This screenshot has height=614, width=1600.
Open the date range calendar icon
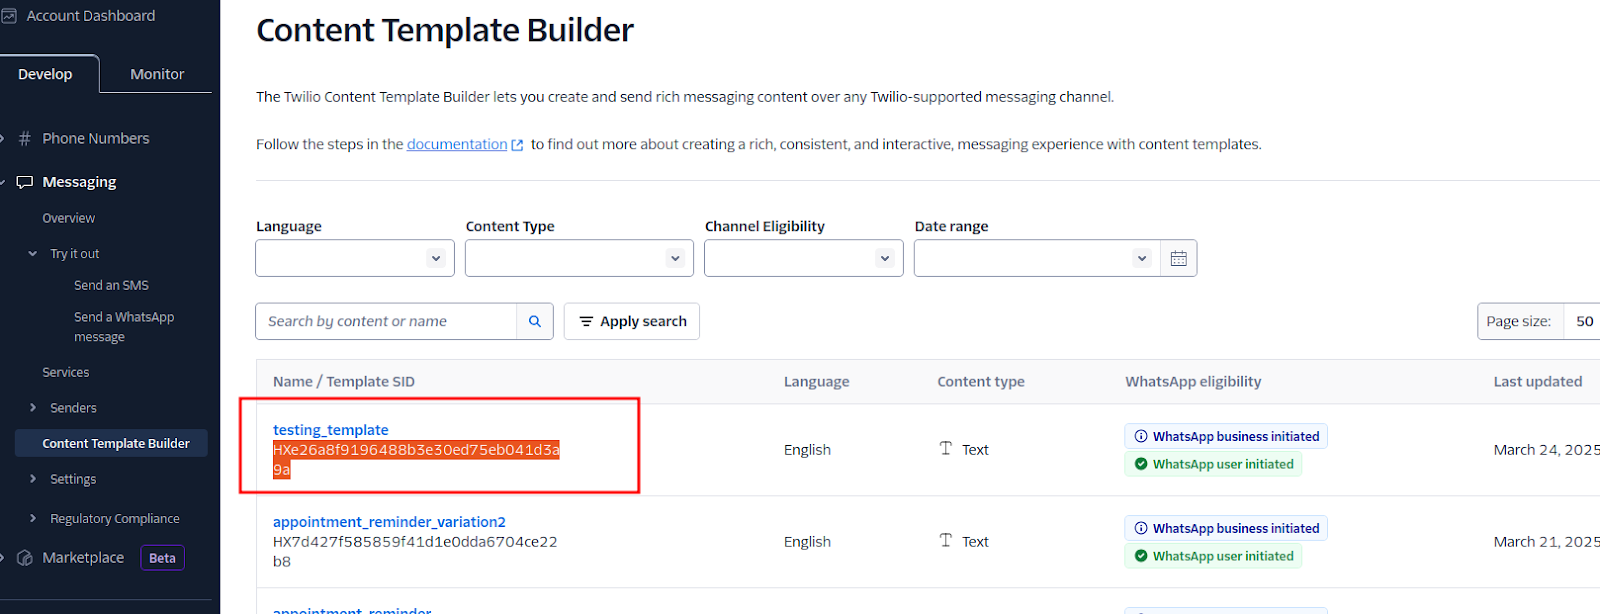click(1179, 258)
